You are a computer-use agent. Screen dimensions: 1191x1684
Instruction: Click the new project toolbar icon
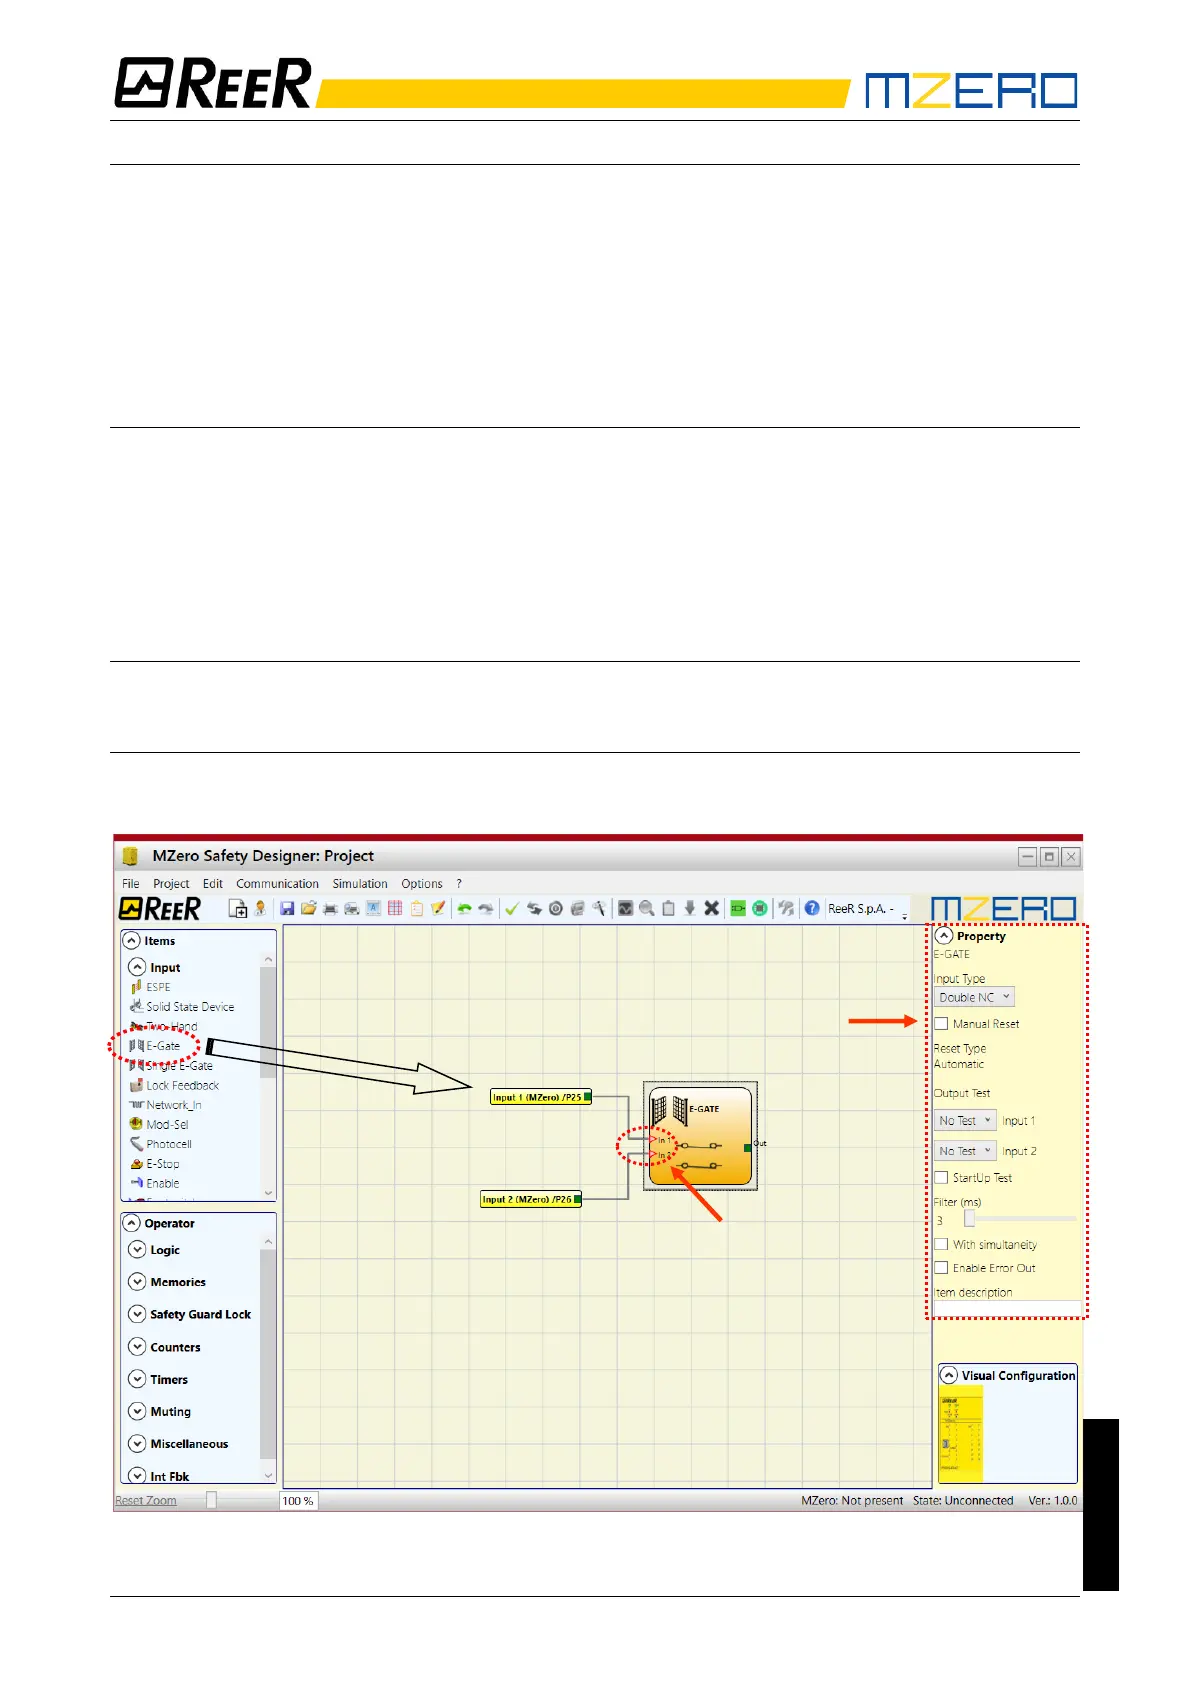238,909
